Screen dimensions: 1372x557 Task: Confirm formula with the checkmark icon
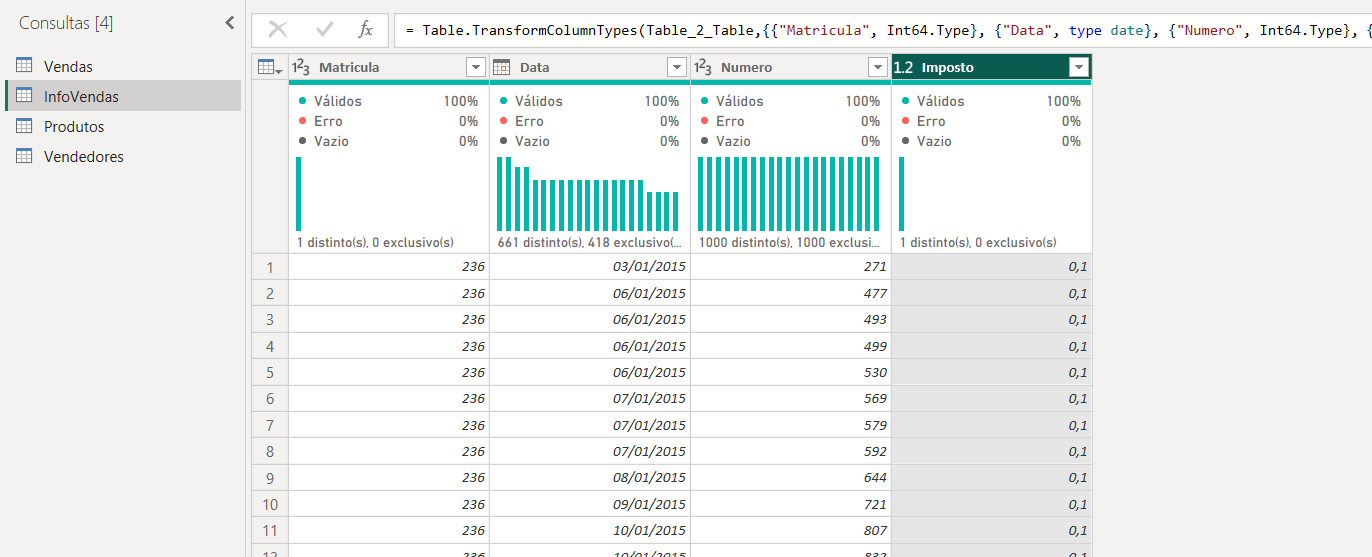[x=325, y=30]
